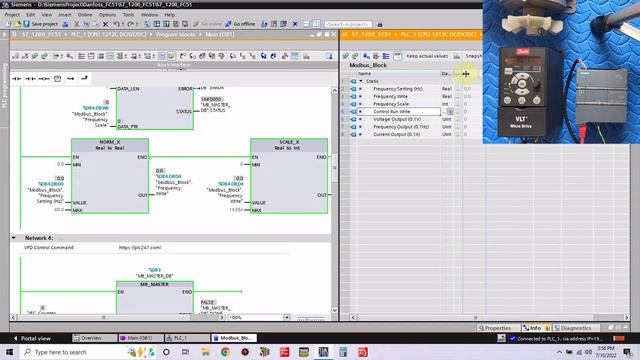Open the Overview tab
The height and width of the screenshot is (360, 640).
[x=95, y=338]
